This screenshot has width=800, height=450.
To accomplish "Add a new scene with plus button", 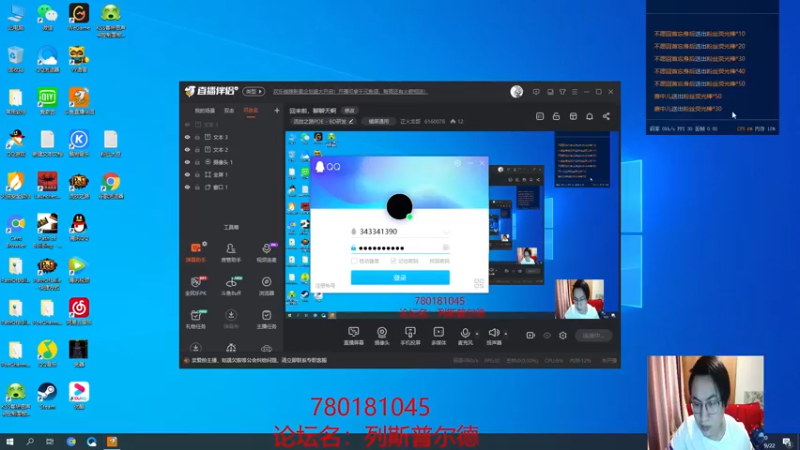I will tap(277, 110).
